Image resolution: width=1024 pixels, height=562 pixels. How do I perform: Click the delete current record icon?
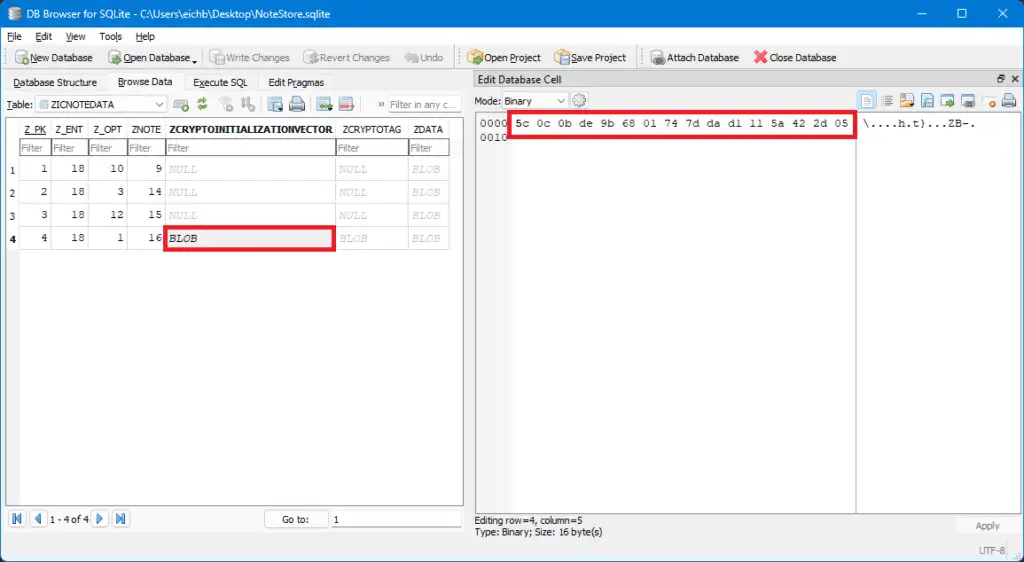pos(346,104)
